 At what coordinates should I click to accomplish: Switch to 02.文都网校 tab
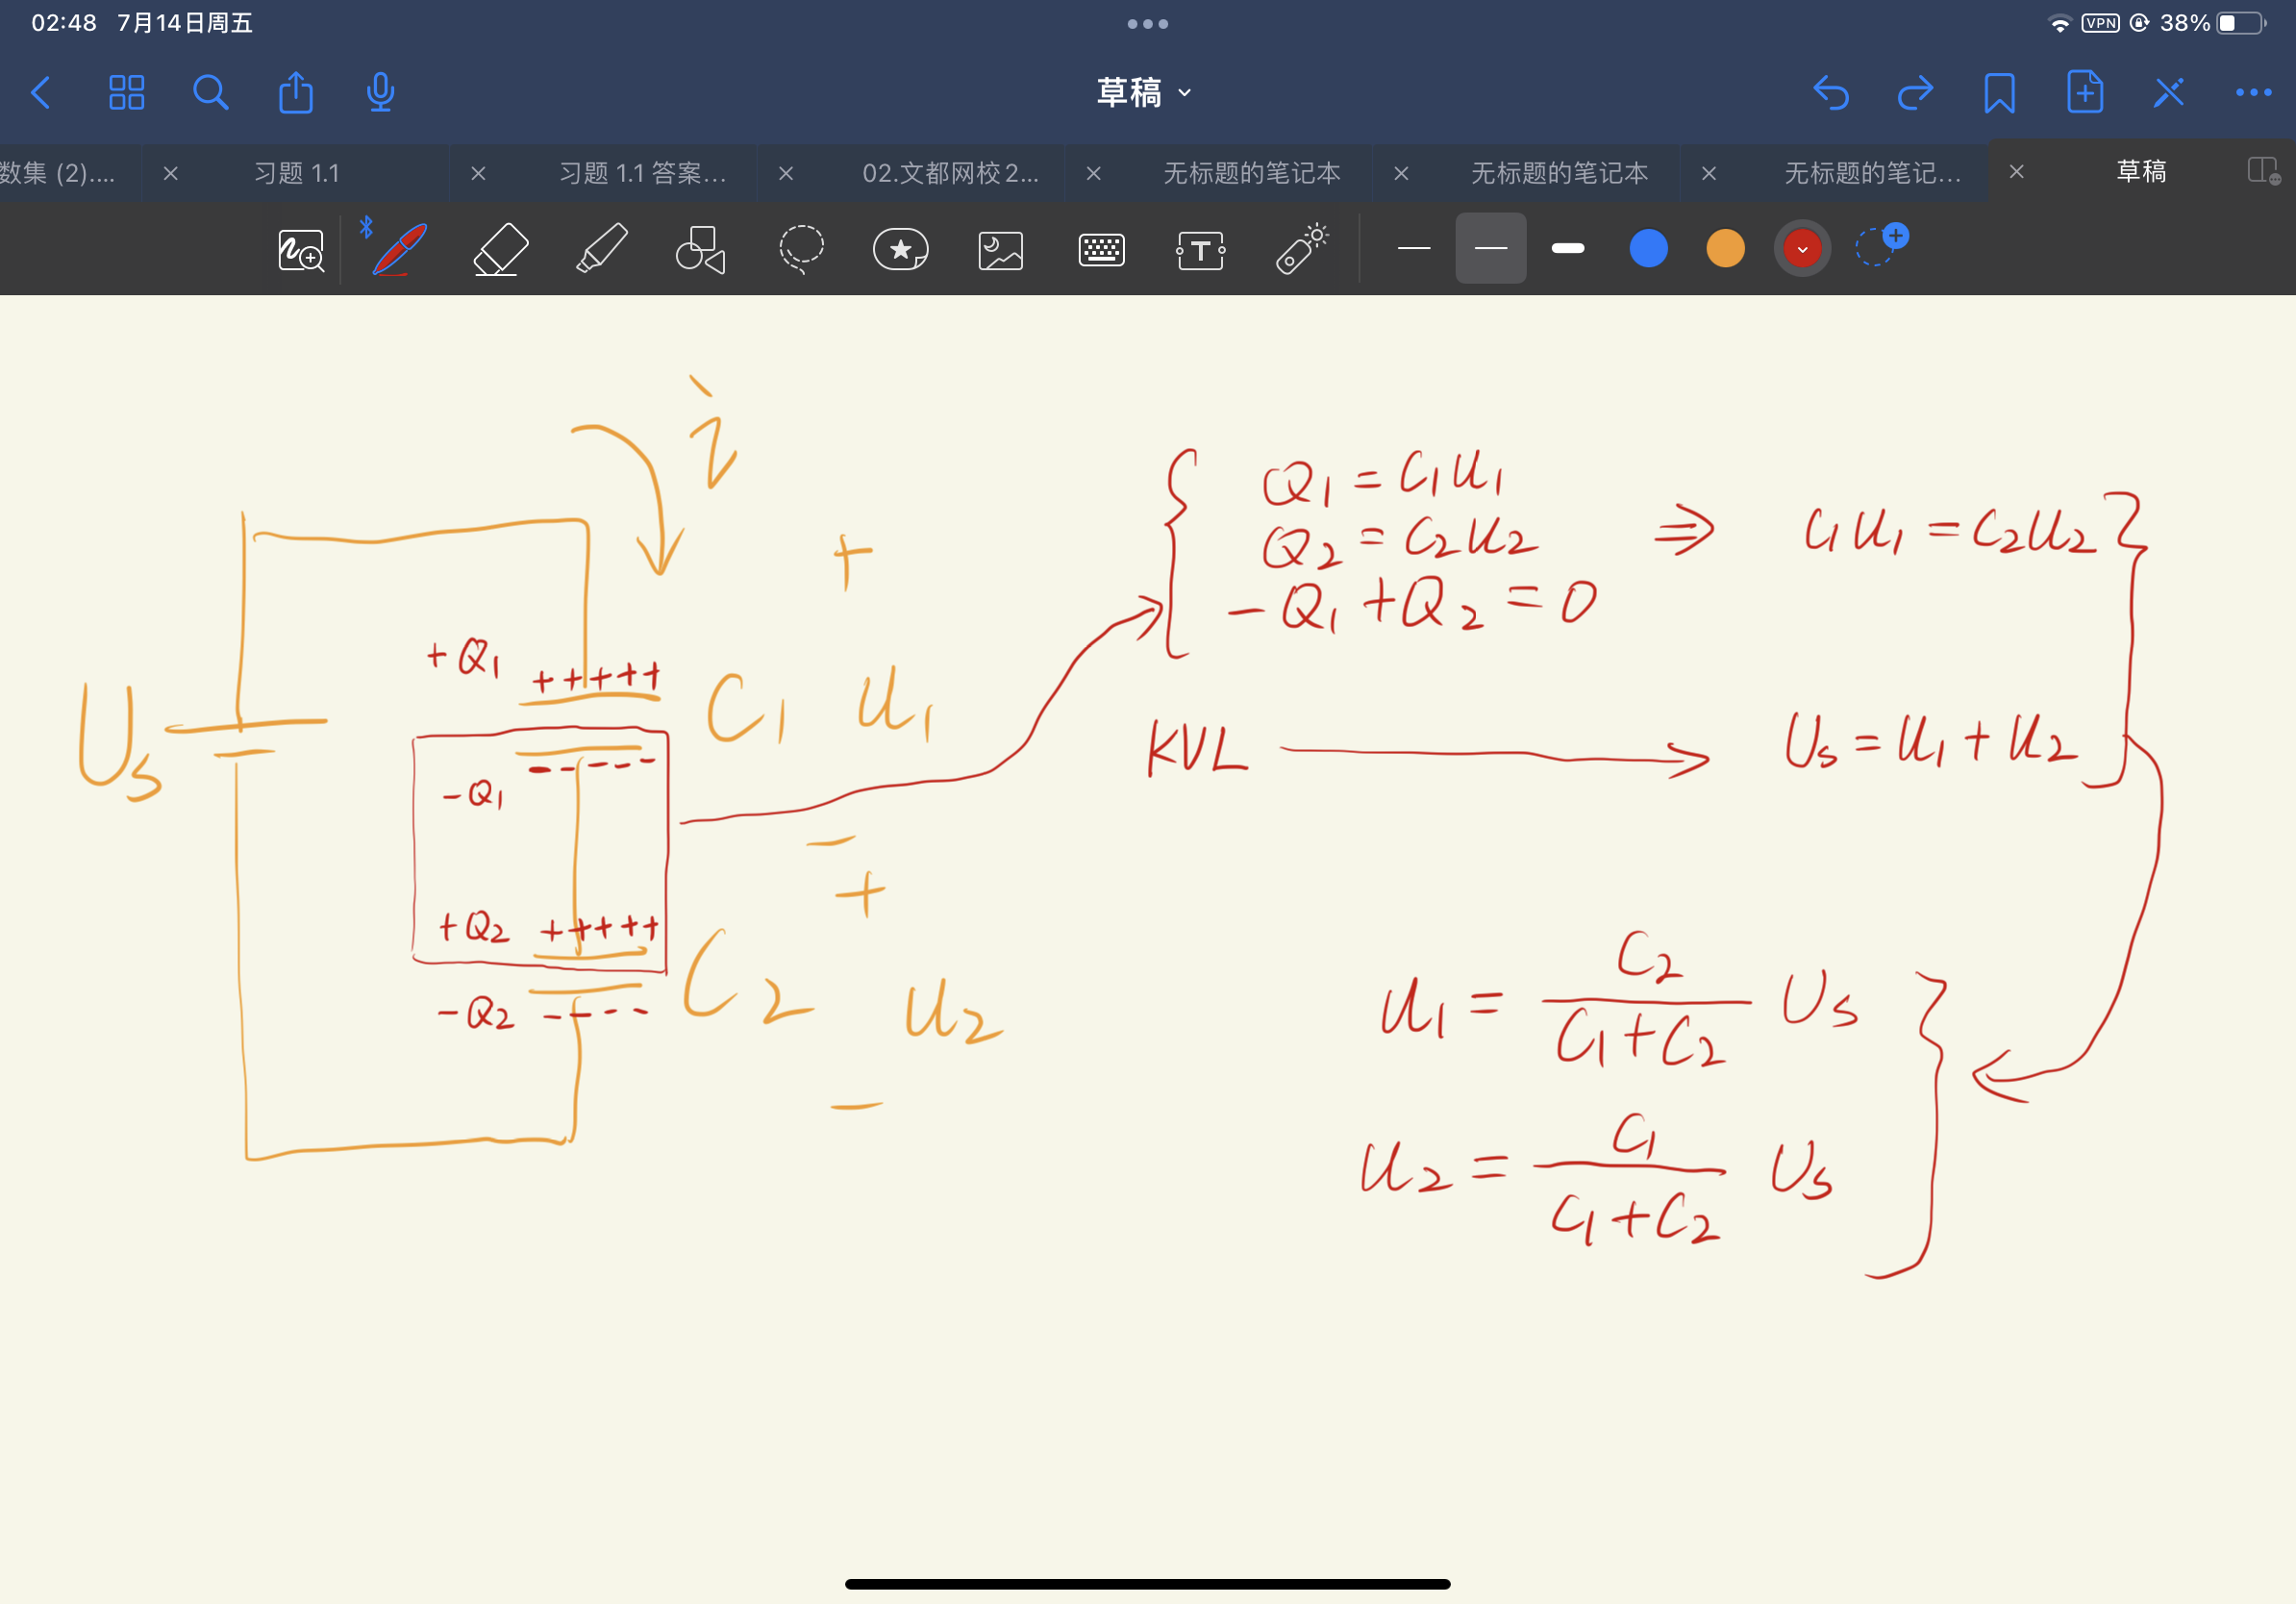tap(950, 173)
